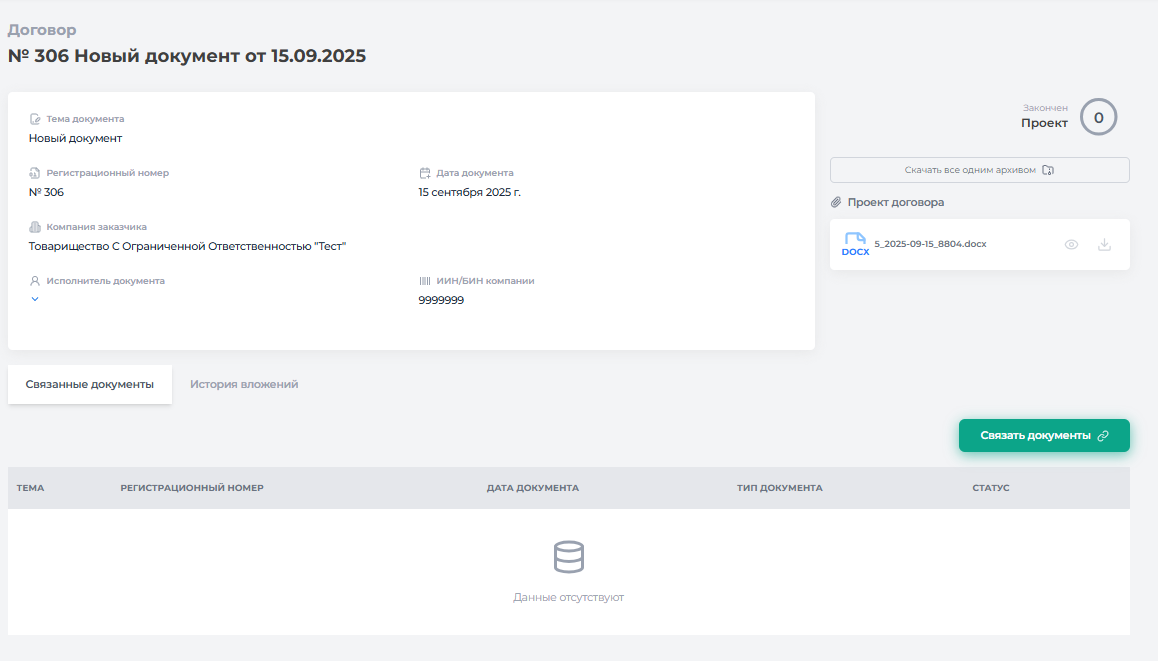Click the barcode icon beside ИИН/БИН компании
Screen dimensions: 1158x661
coord(425,281)
